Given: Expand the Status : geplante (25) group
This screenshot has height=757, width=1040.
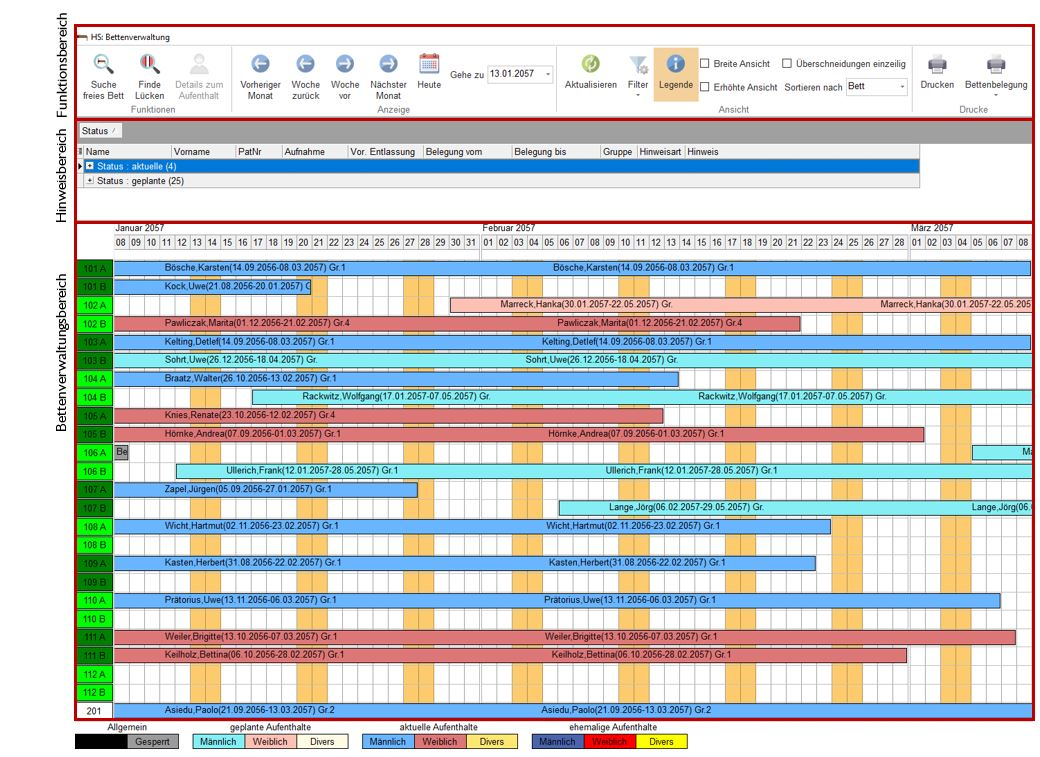Looking at the screenshot, I should click(90, 181).
